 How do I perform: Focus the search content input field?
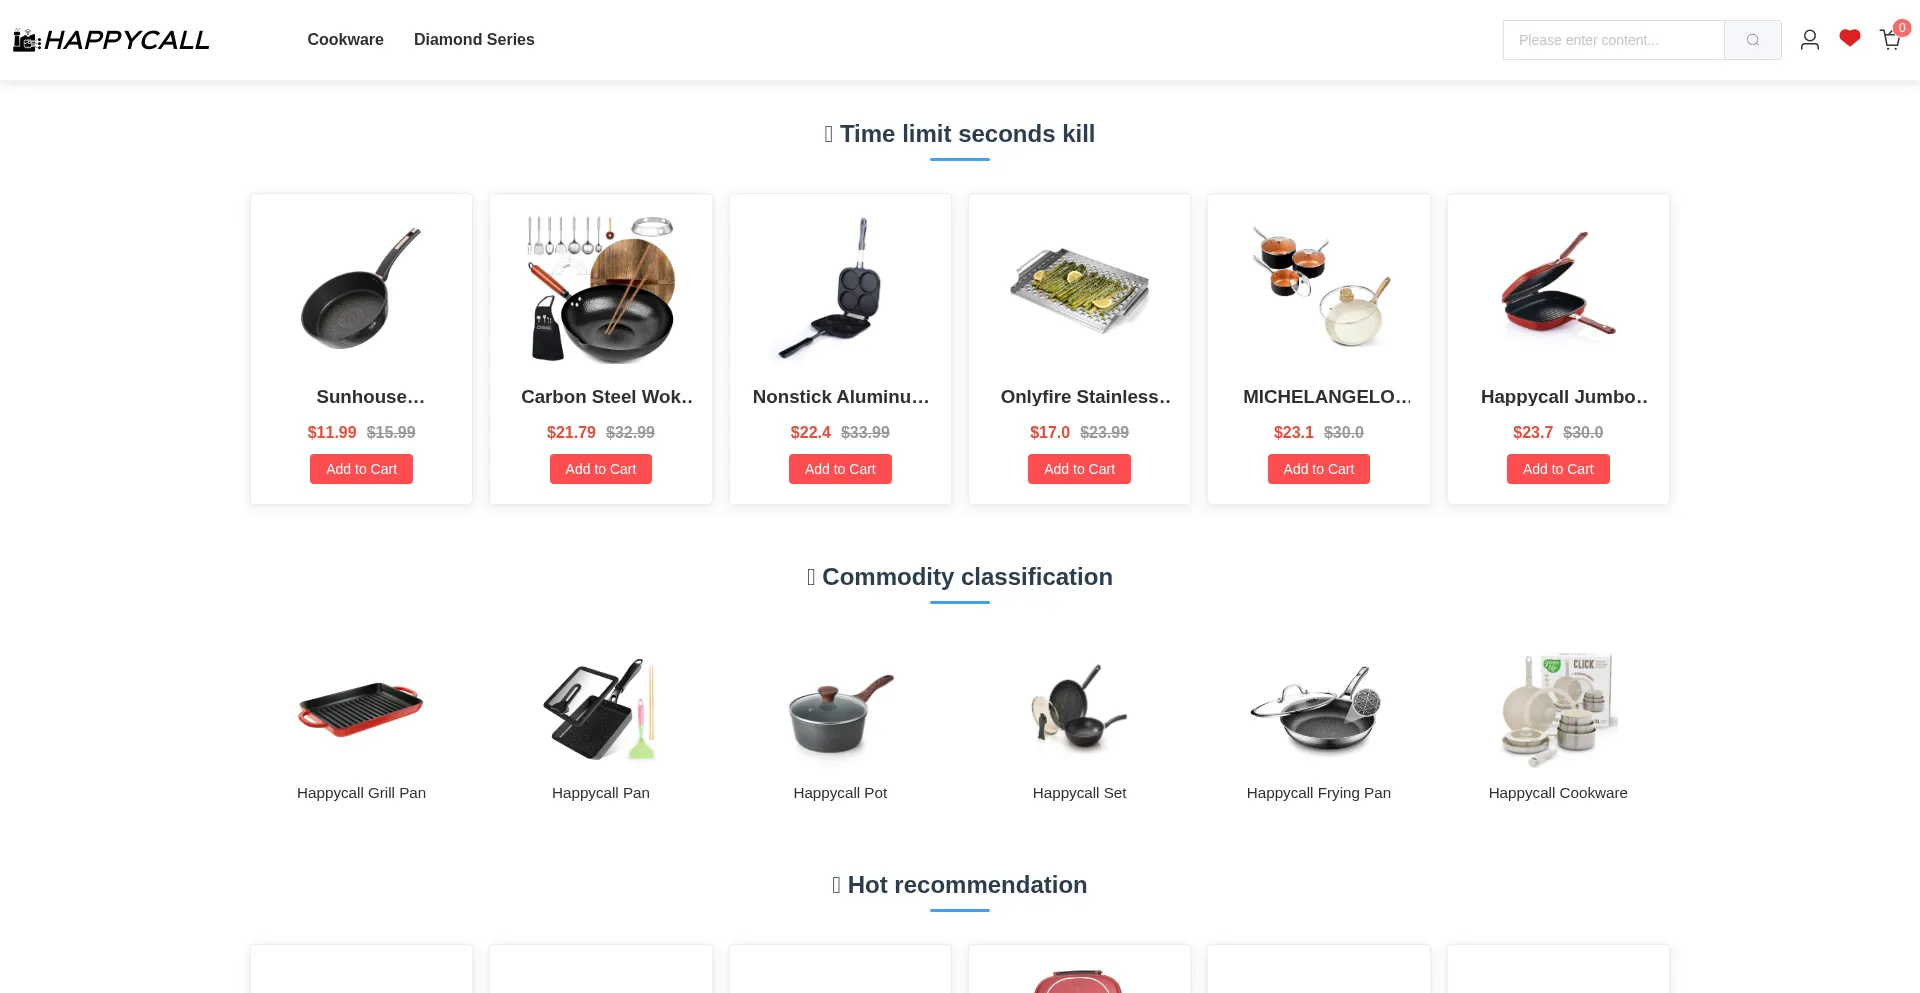coord(1613,40)
